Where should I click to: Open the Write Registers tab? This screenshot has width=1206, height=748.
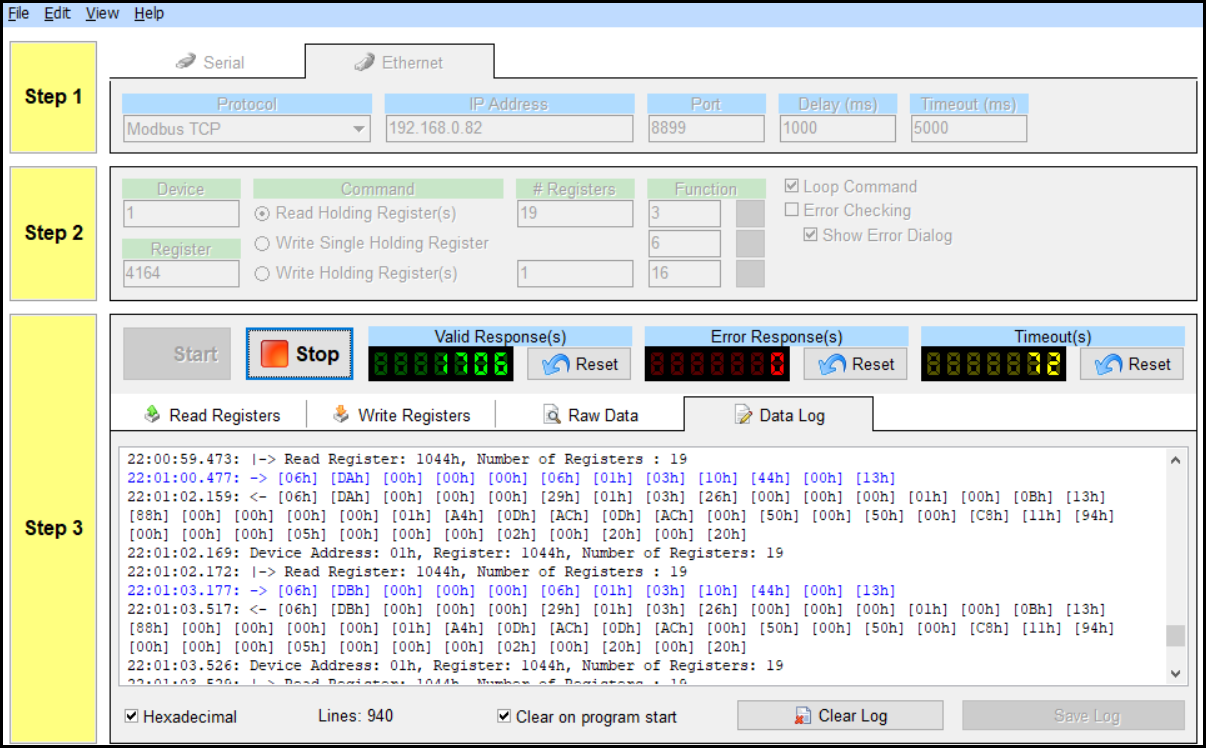(401, 415)
